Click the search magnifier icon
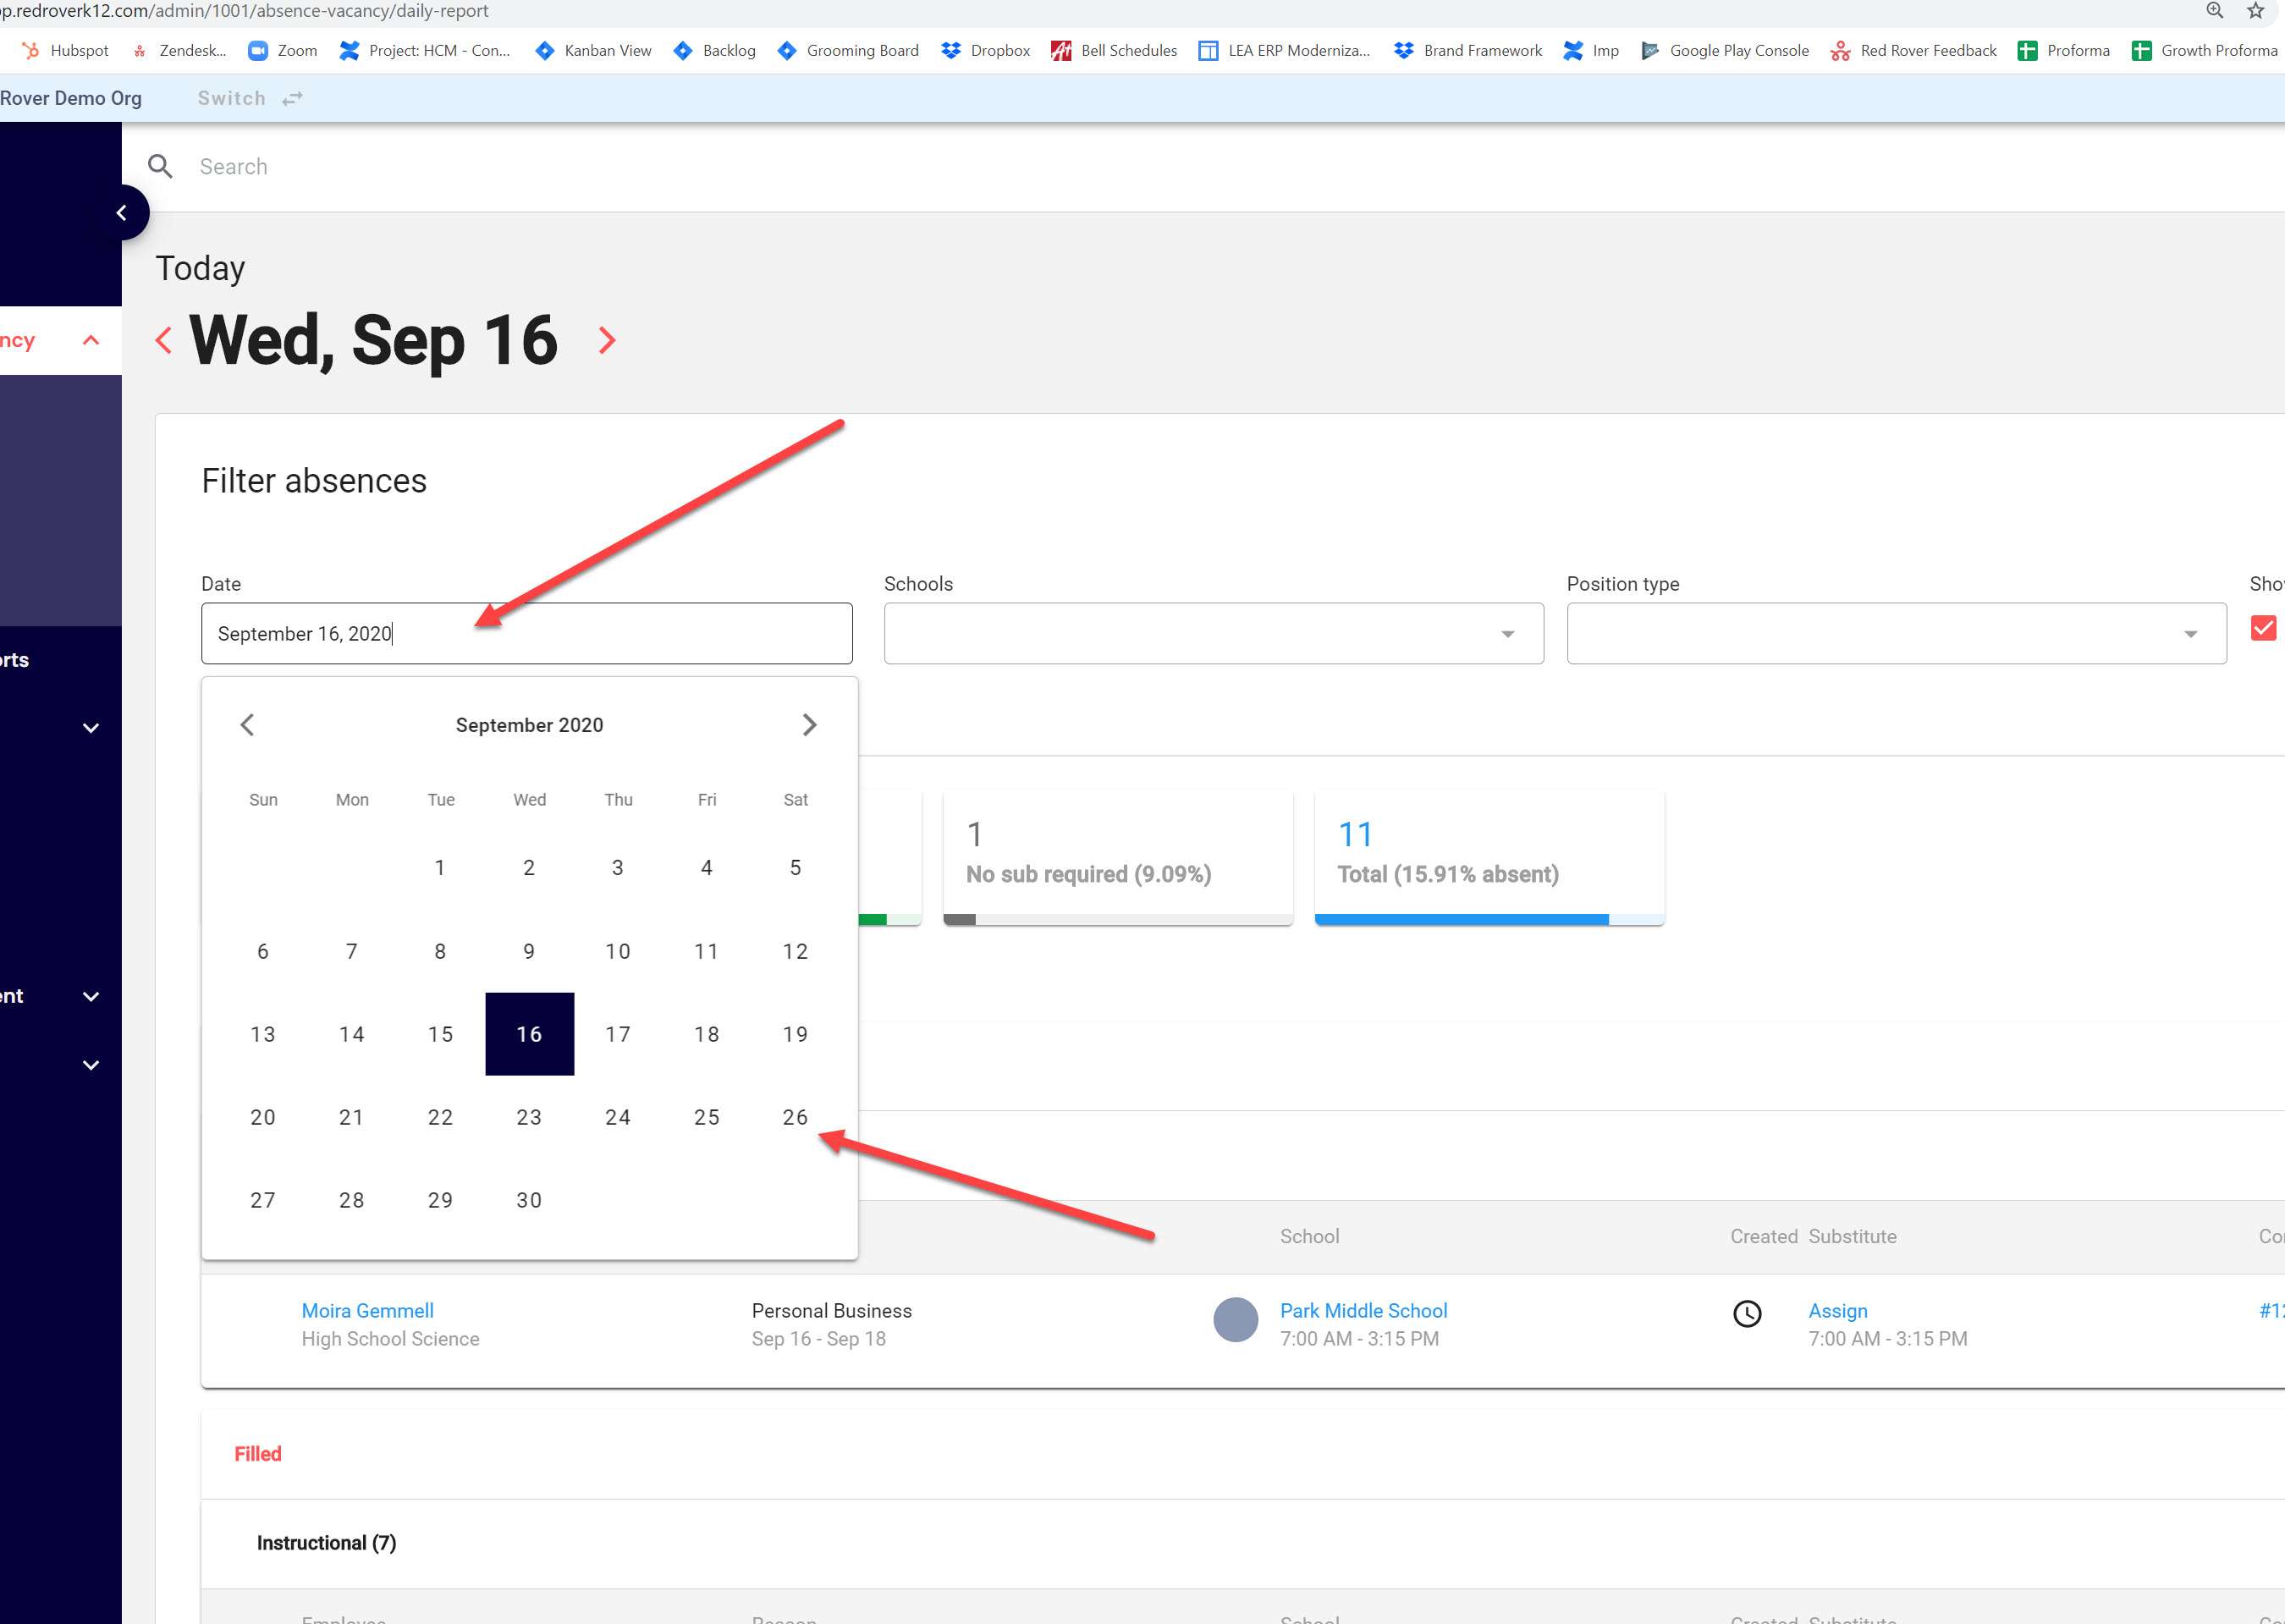The width and height of the screenshot is (2285, 1624). [160, 166]
